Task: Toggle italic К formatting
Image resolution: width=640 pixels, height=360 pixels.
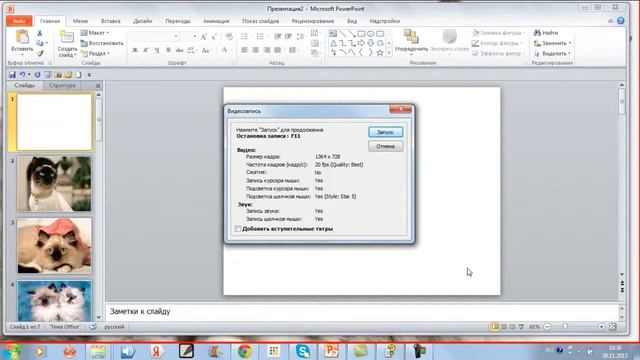Action: tap(146, 50)
